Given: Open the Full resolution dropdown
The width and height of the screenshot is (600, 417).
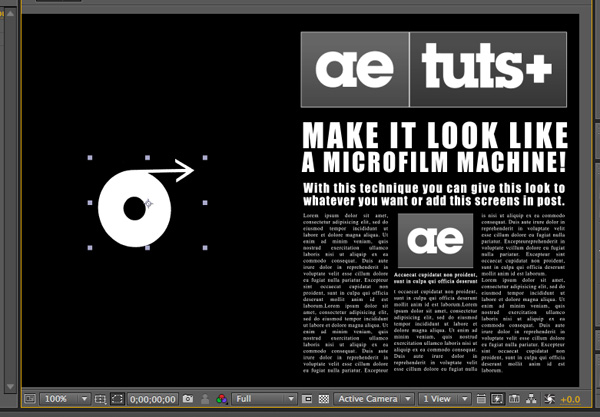Looking at the screenshot, I should point(264,399).
